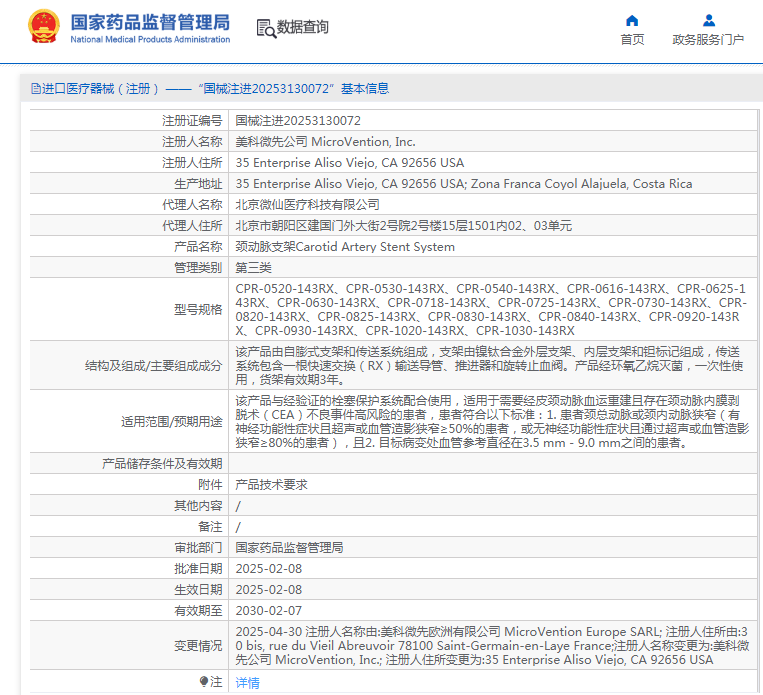The width and height of the screenshot is (763, 695).
Task: Open the 政务服务门户 portal link
Action: tap(708, 40)
